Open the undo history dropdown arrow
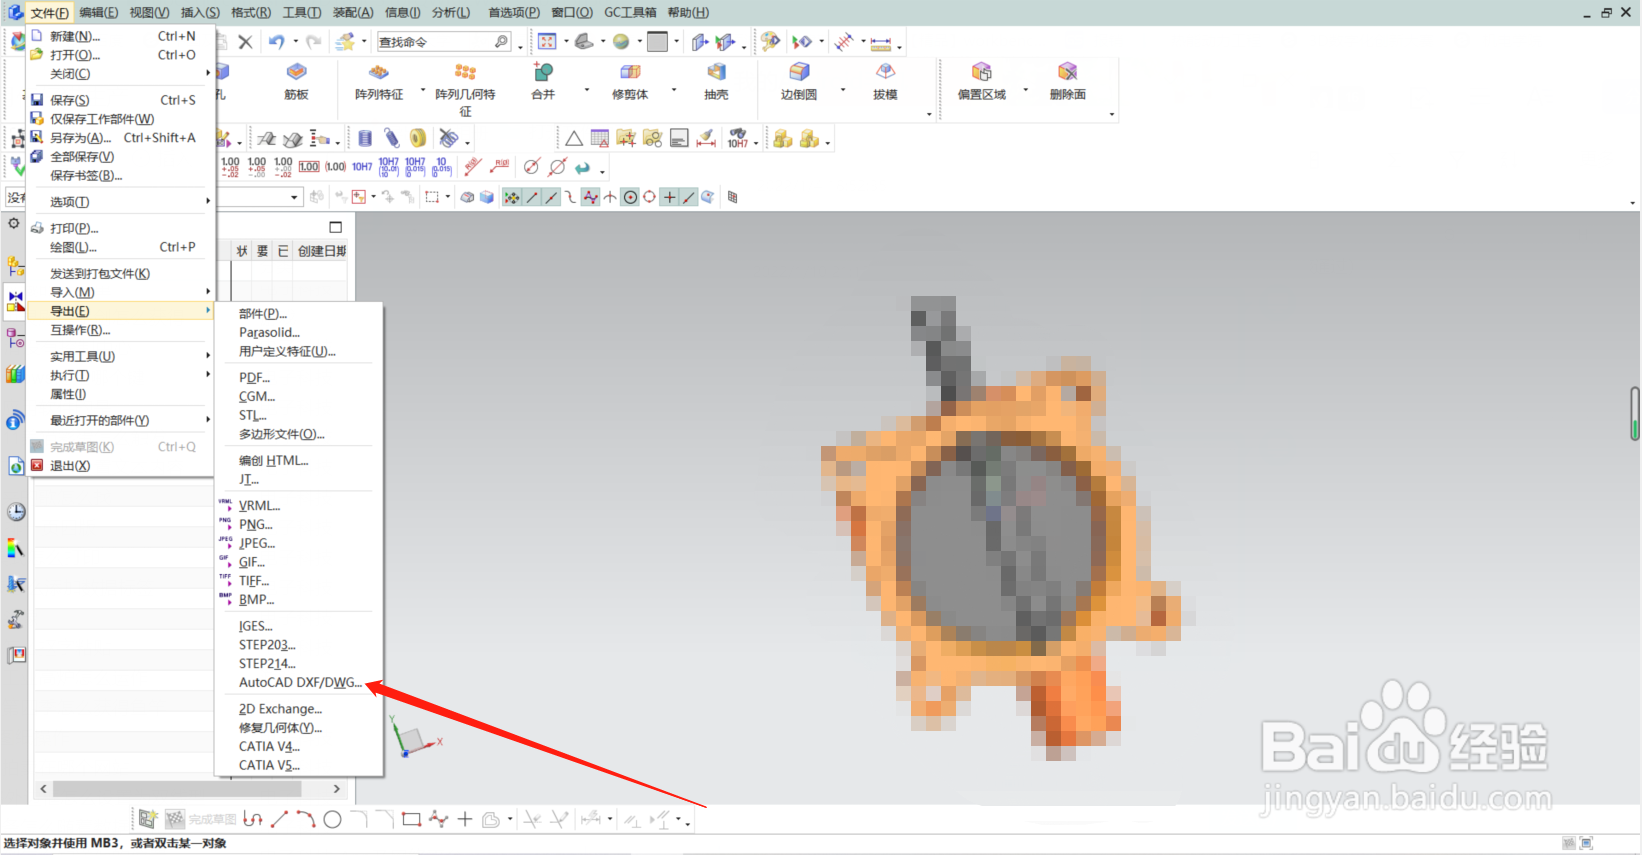 coord(295,42)
